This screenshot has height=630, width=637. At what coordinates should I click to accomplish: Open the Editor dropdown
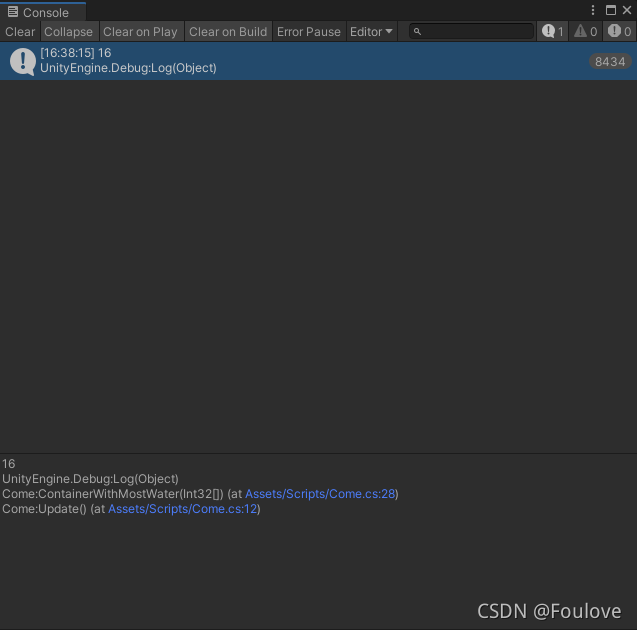(x=371, y=32)
